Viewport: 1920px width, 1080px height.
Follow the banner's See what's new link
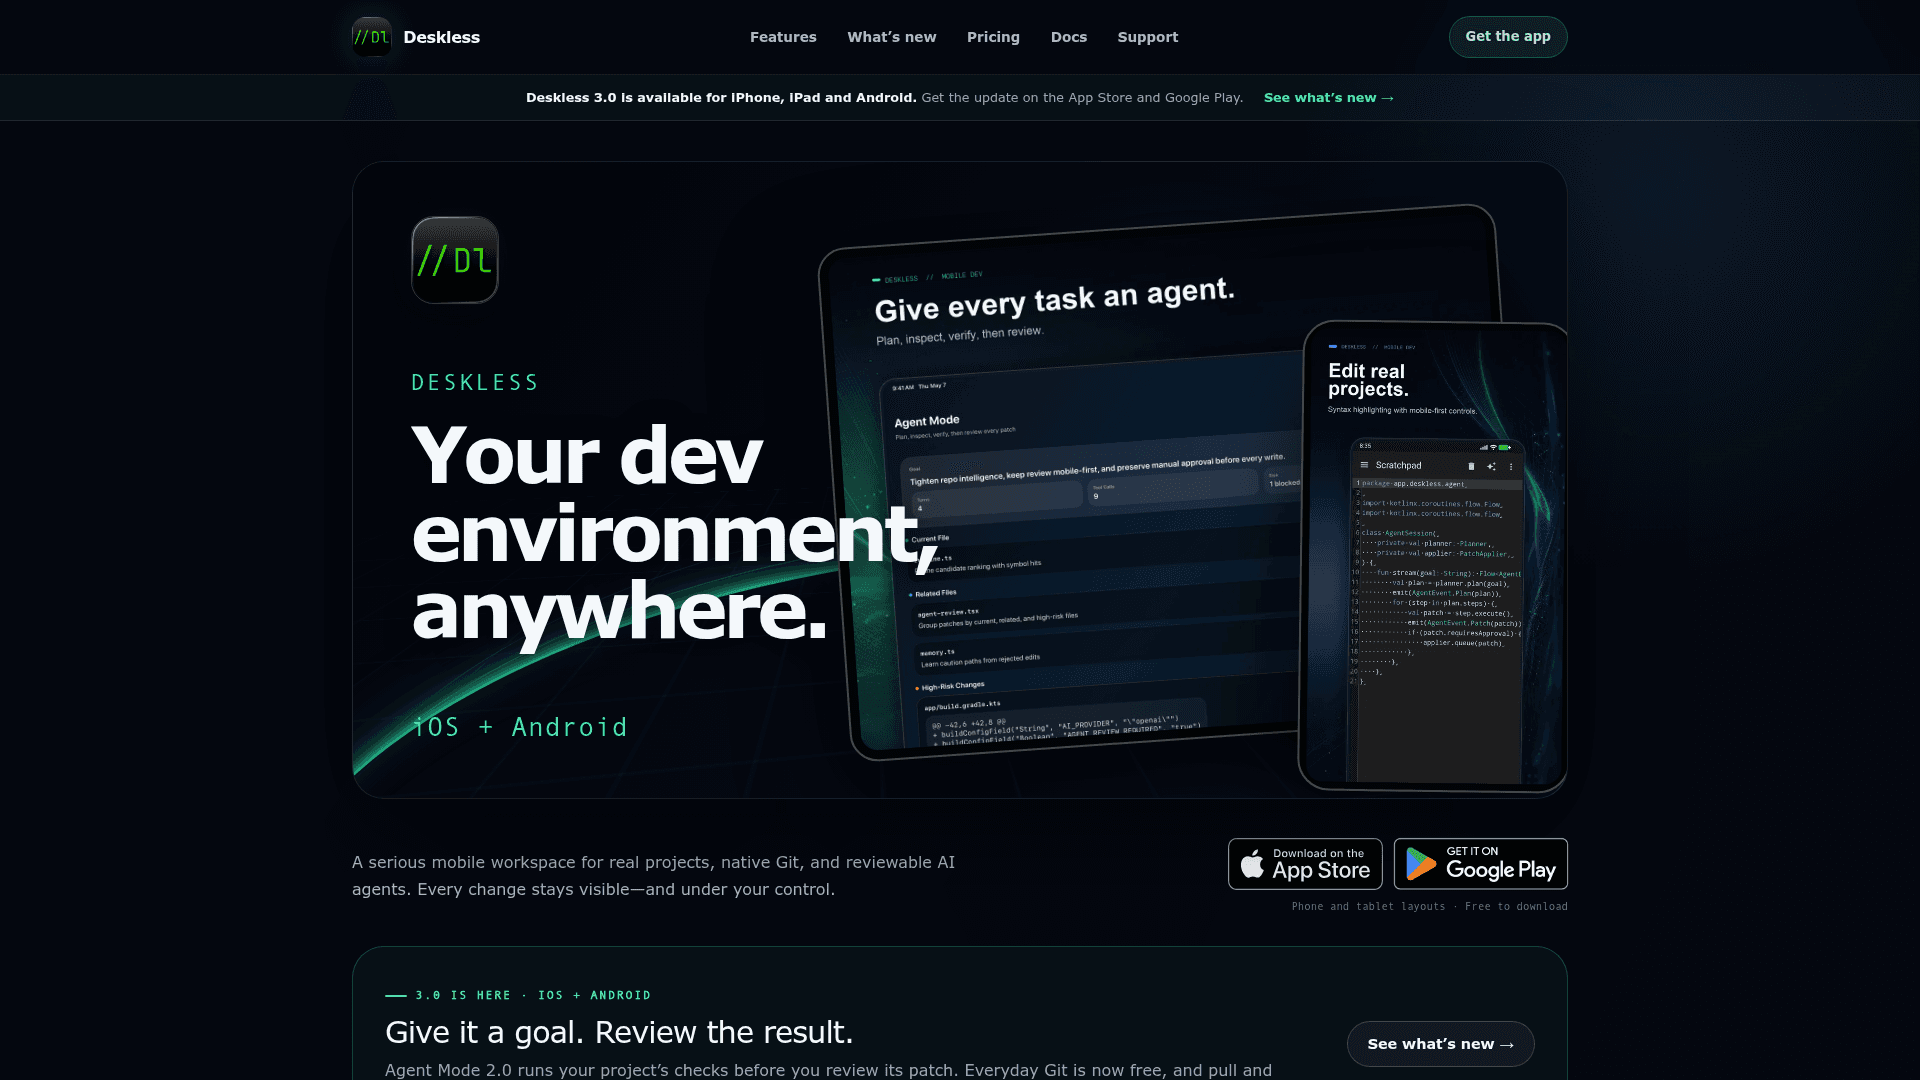click(x=1329, y=98)
